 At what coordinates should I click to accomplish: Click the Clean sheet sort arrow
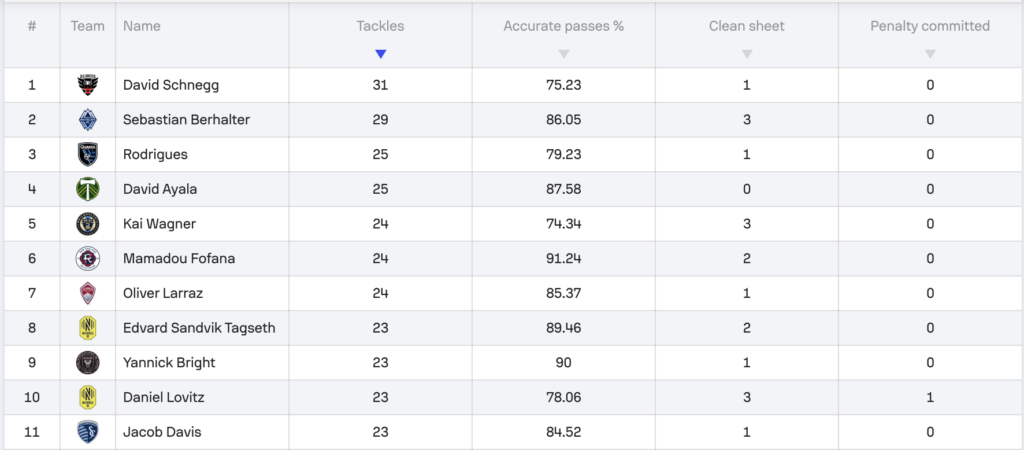coord(747,54)
